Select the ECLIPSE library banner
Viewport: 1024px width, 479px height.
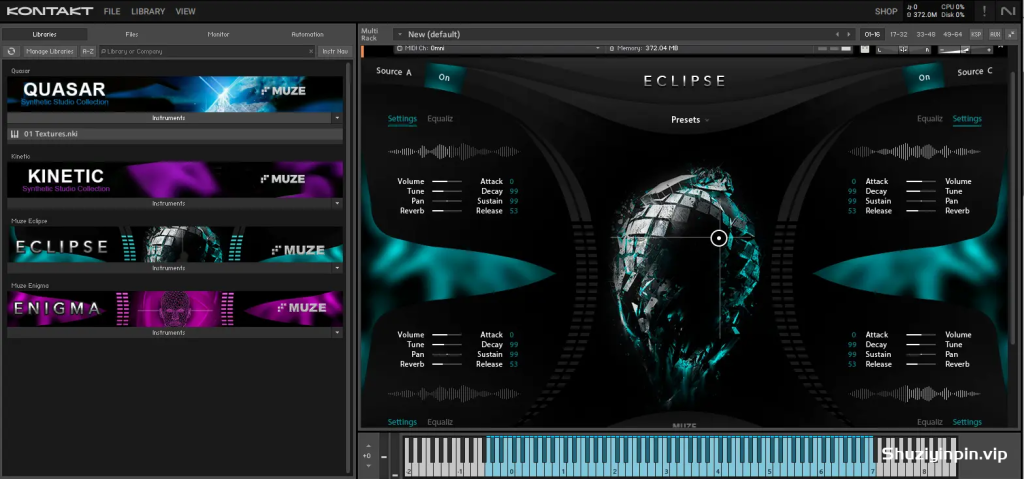click(x=175, y=244)
